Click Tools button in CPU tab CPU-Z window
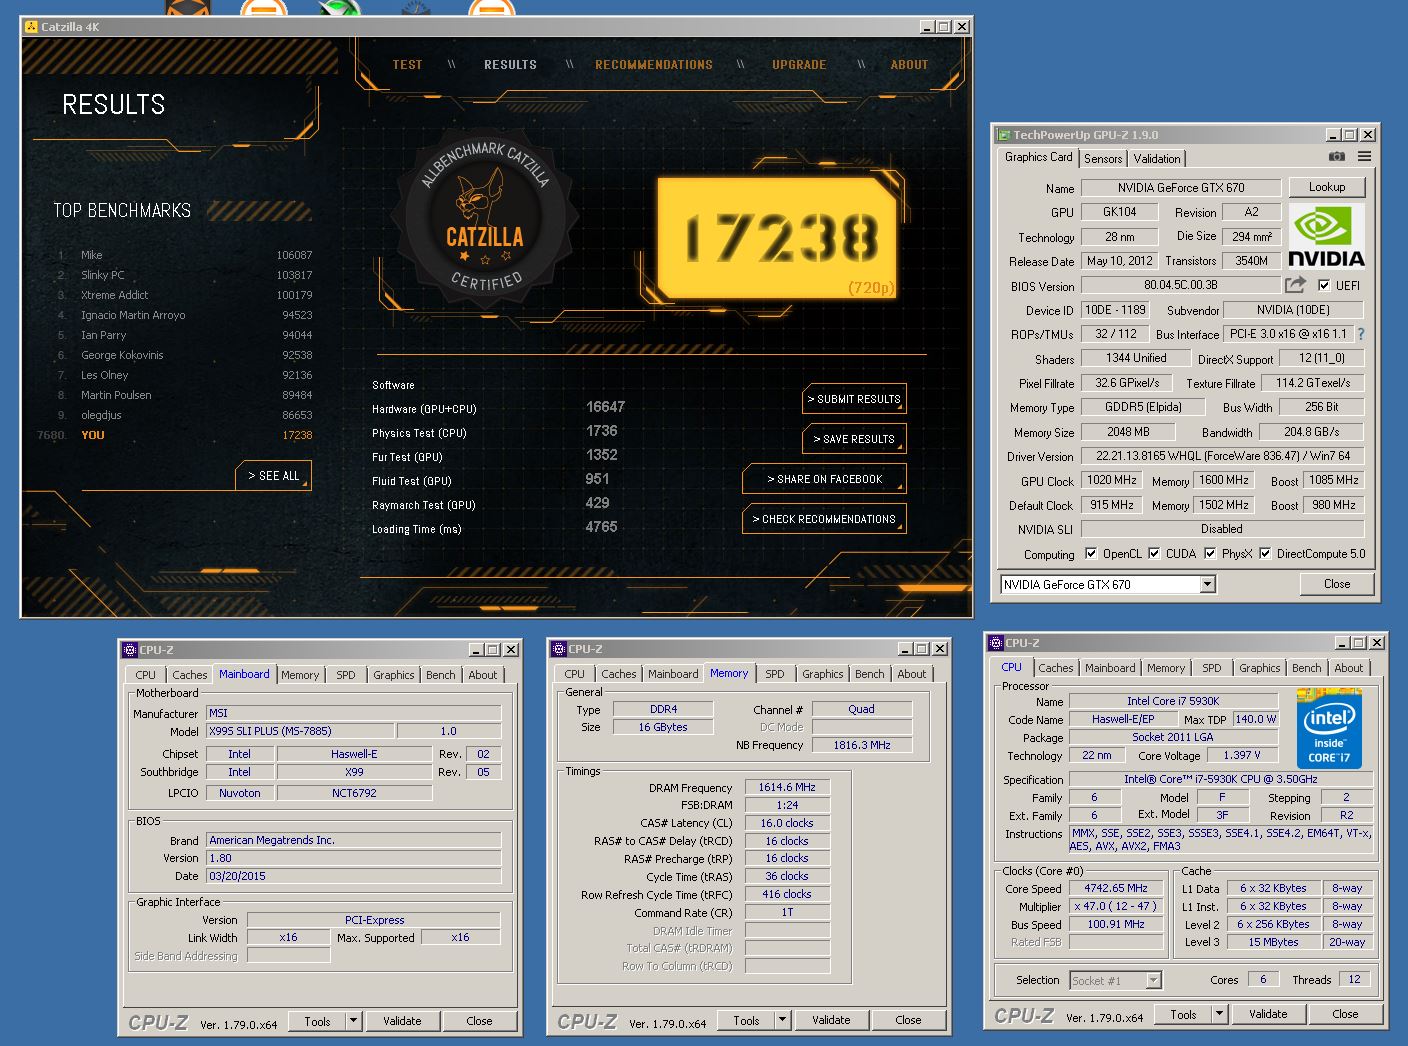The height and width of the screenshot is (1046, 1408). point(1183,1014)
